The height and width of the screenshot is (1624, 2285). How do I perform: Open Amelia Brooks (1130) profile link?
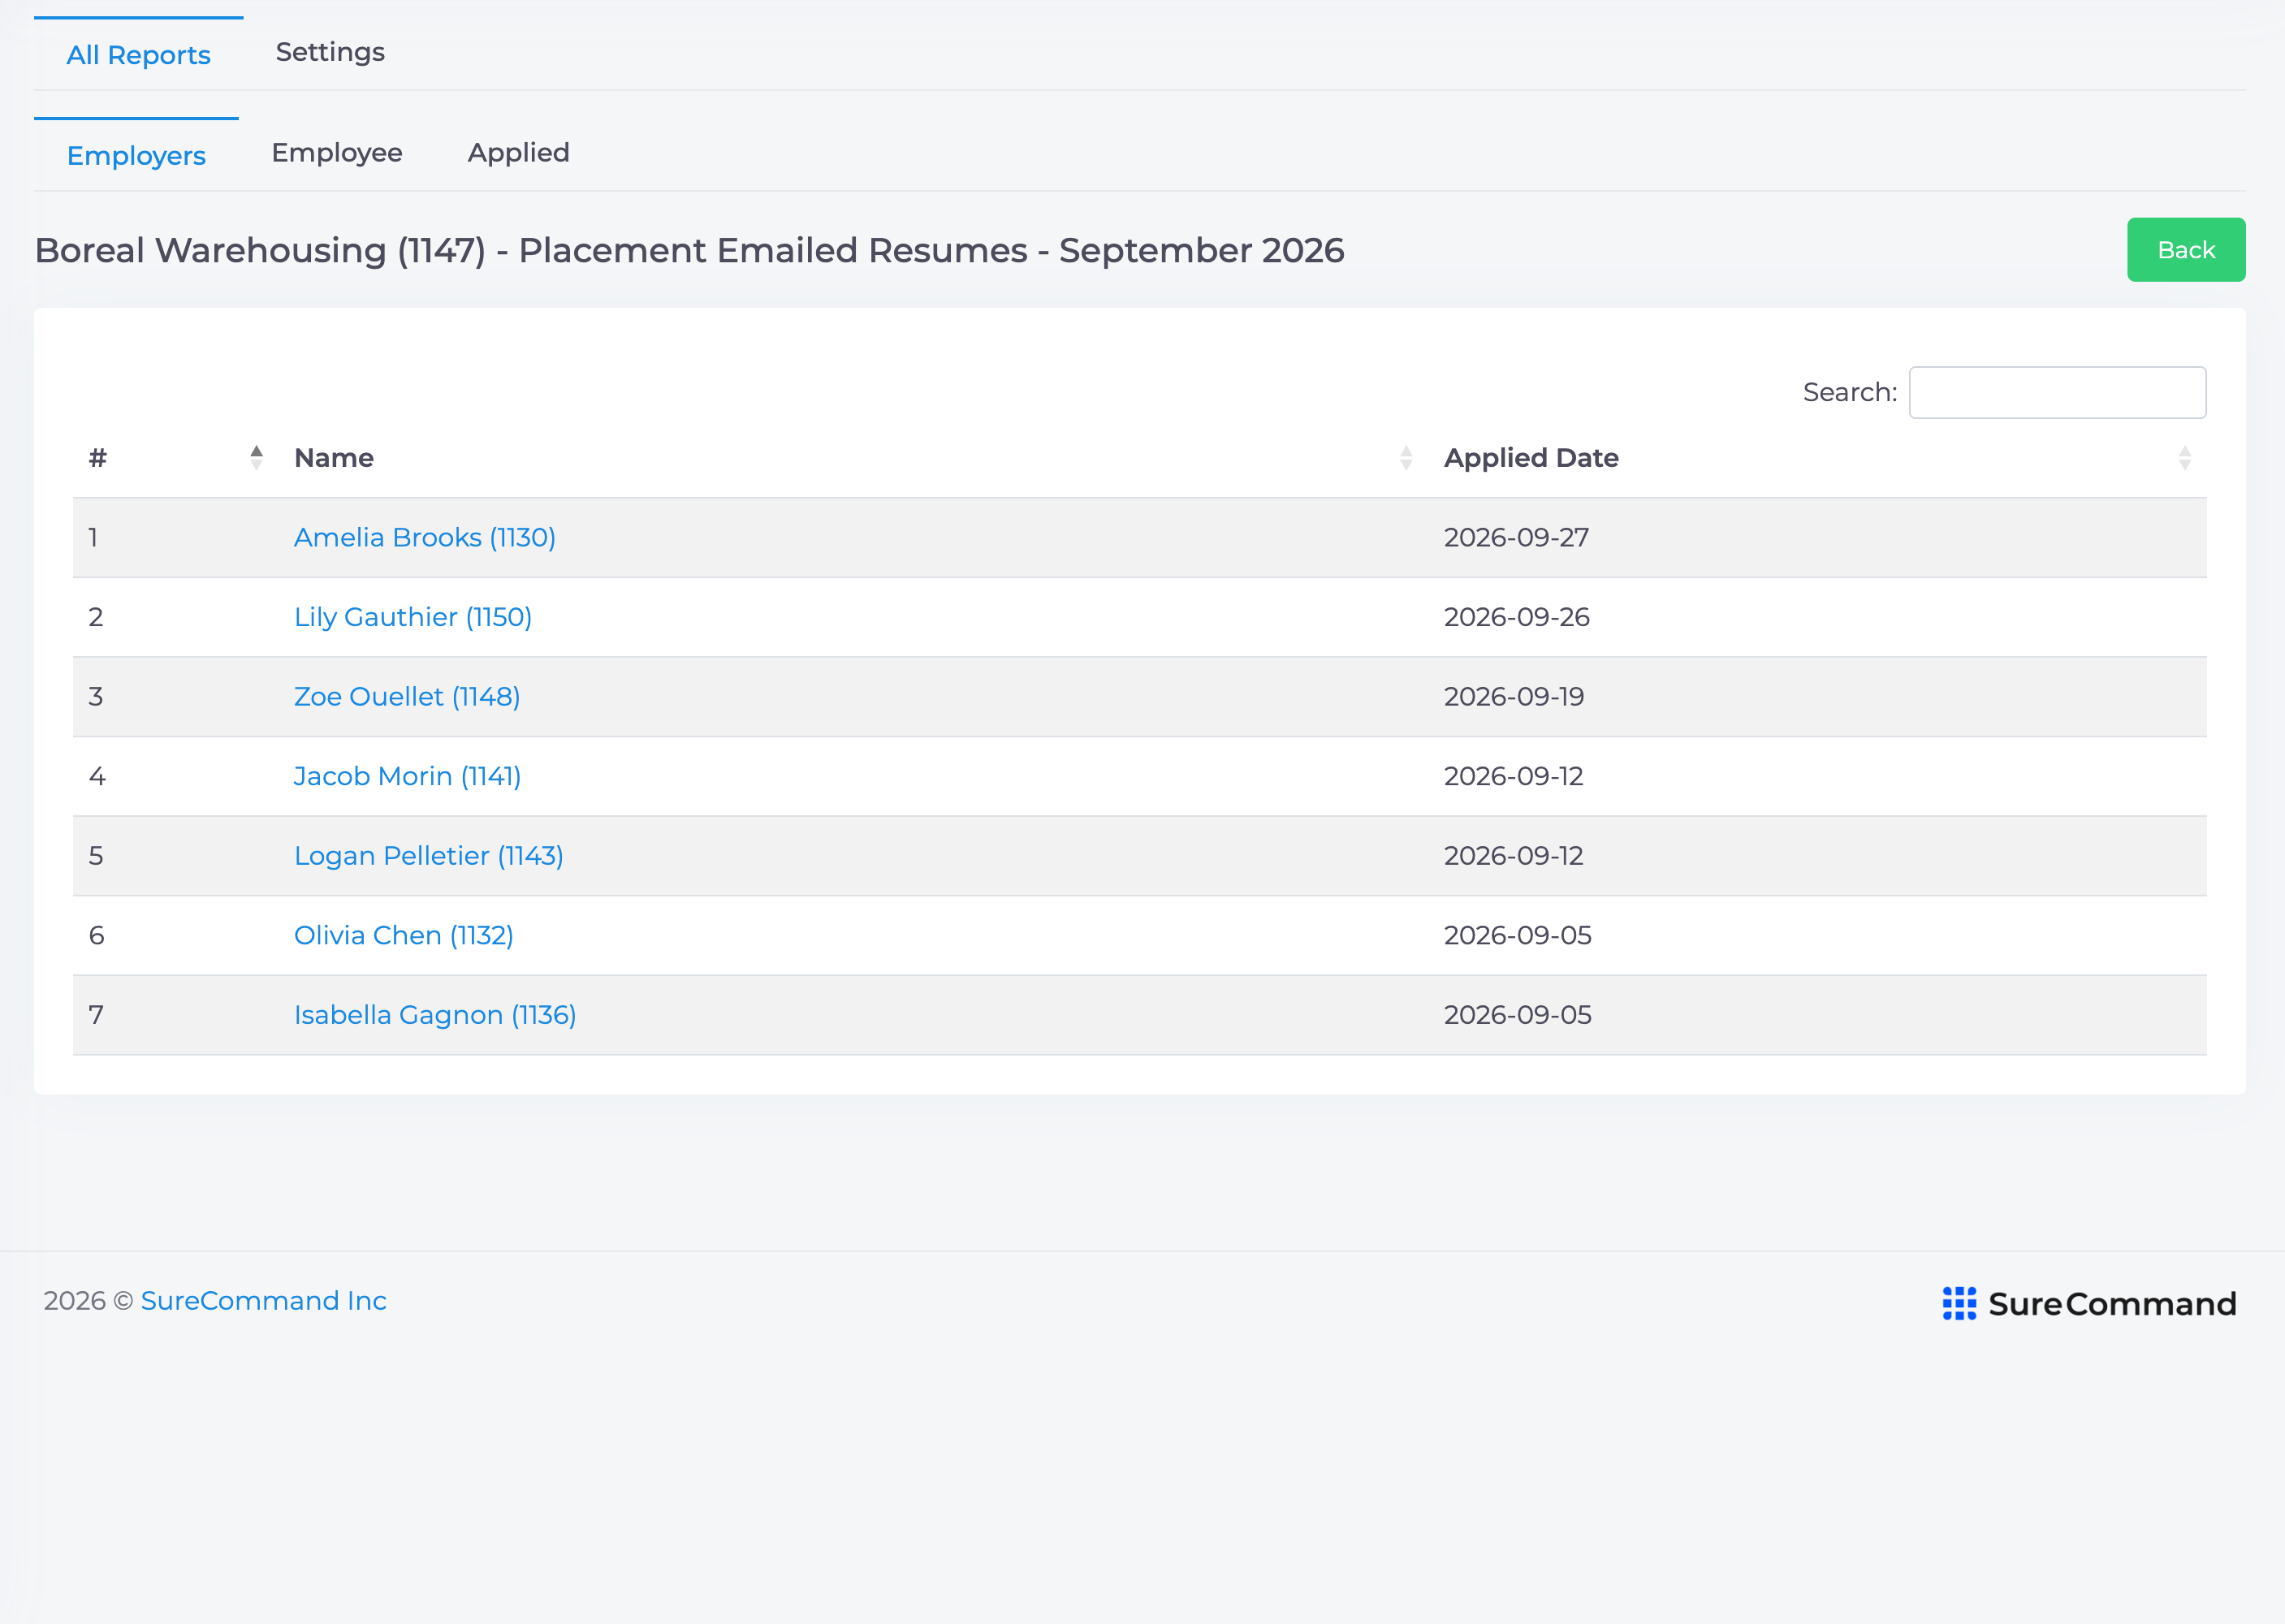(x=425, y=538)
